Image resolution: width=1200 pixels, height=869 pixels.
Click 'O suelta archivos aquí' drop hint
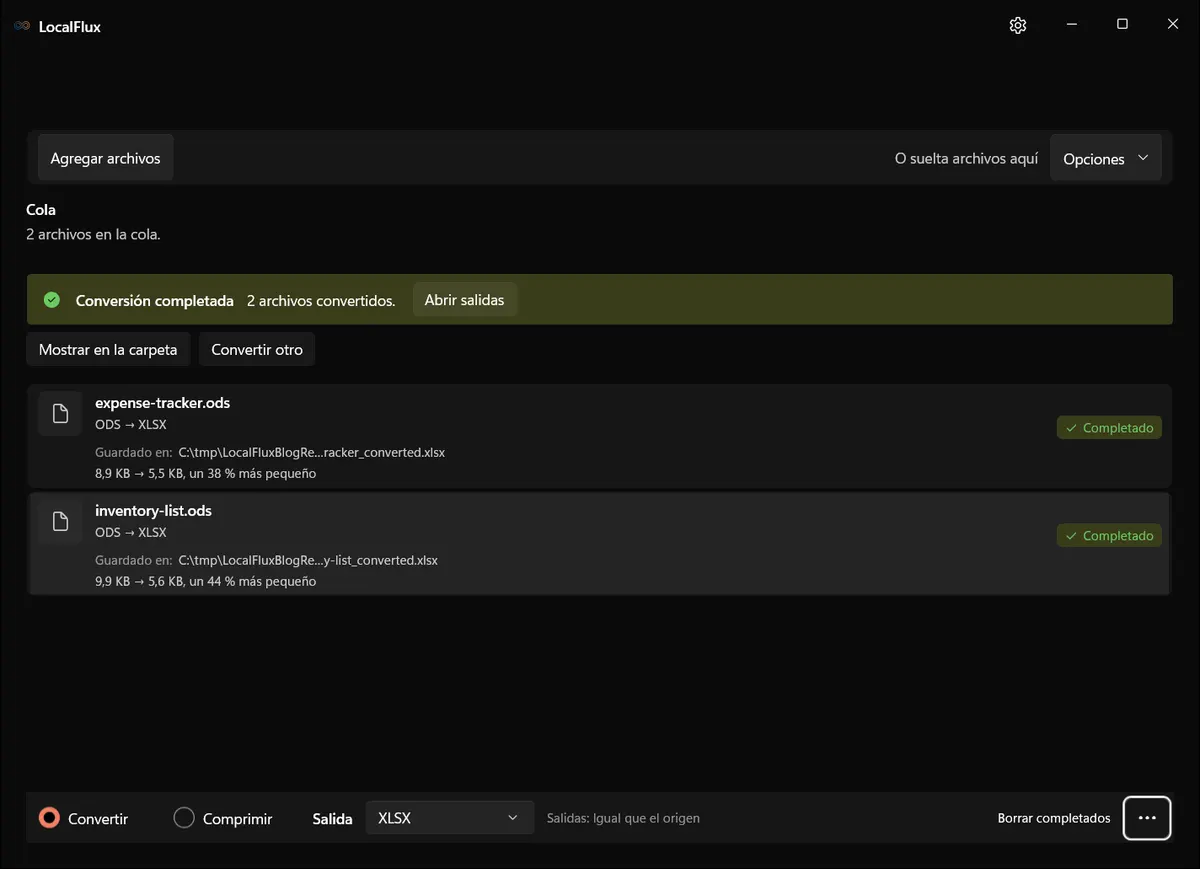(967, 159)
